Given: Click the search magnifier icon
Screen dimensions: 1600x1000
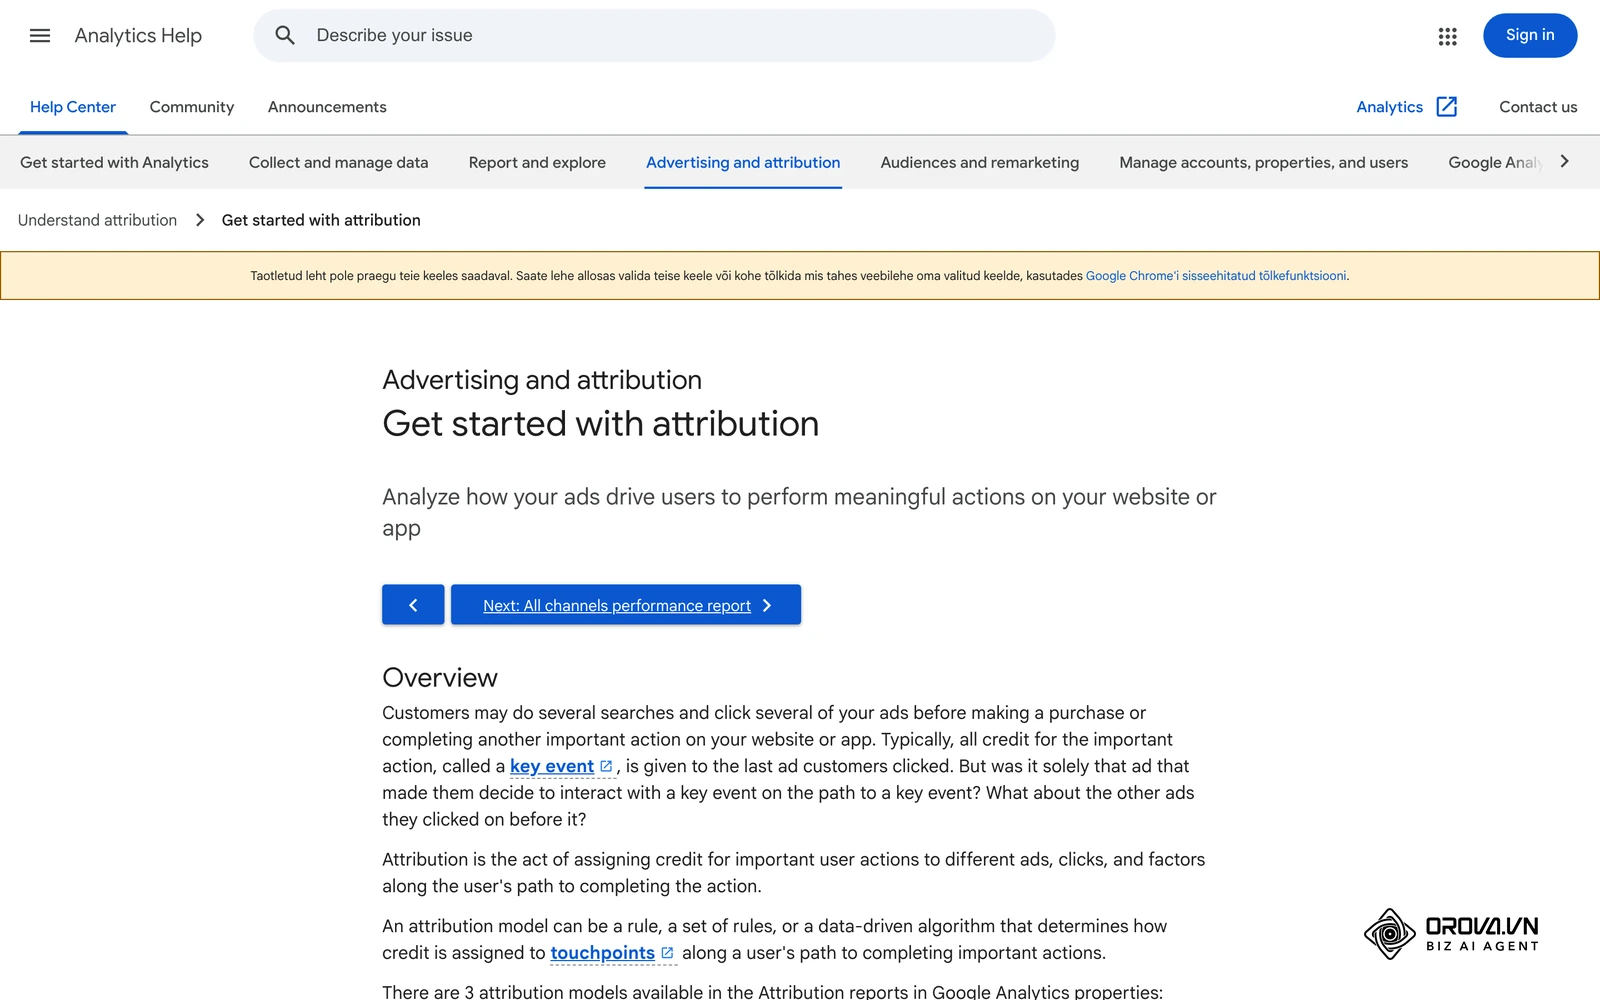Looking at the screenshot, I should 285,36.
